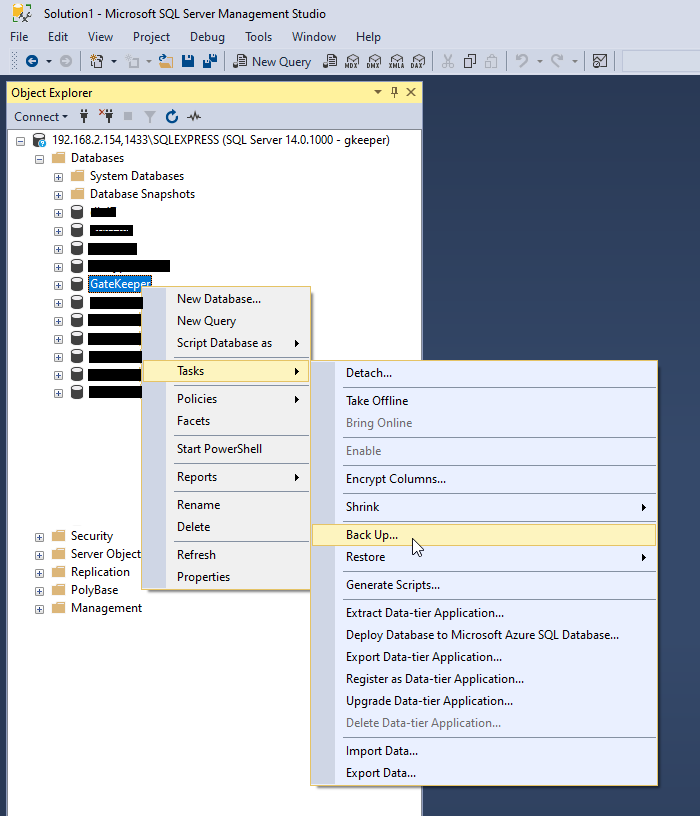Click the Save disk icon
Viewport: 700px width, 816px height.
188,61
